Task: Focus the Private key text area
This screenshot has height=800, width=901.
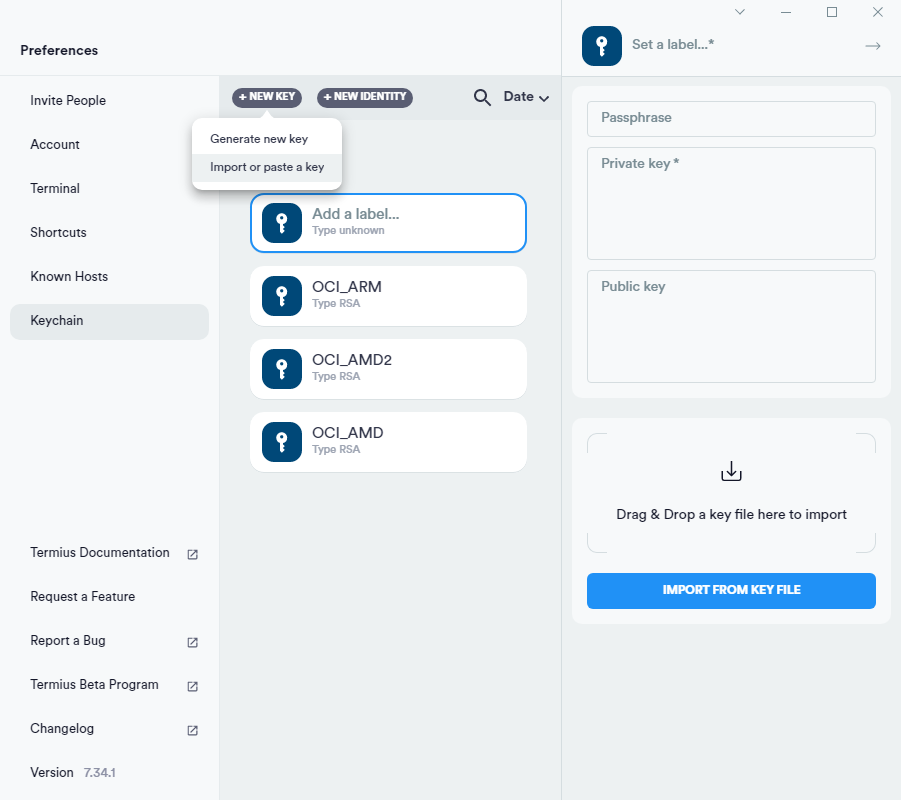Action: tap(731, 203)
